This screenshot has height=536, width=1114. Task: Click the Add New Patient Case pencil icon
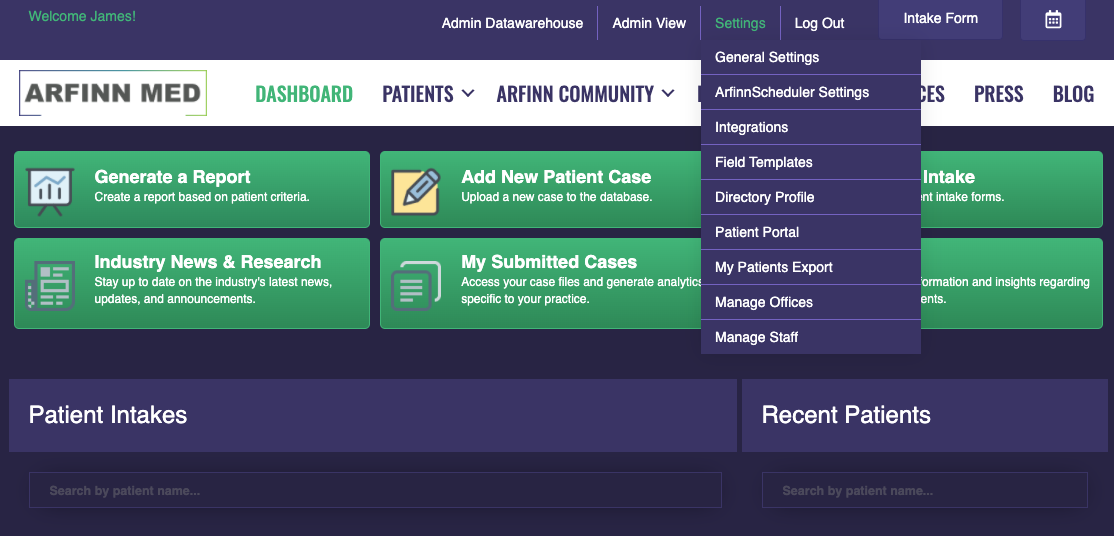pos(416,190)
